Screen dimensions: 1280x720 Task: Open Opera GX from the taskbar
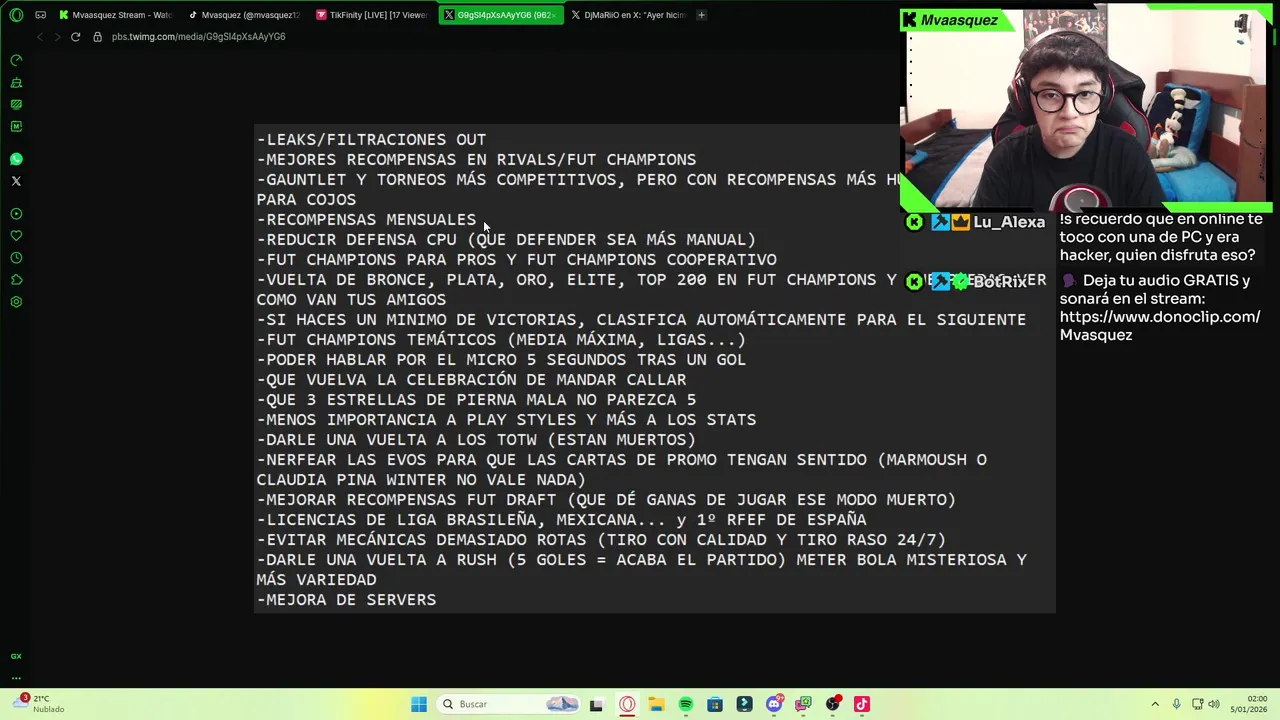tap(627, 704)
